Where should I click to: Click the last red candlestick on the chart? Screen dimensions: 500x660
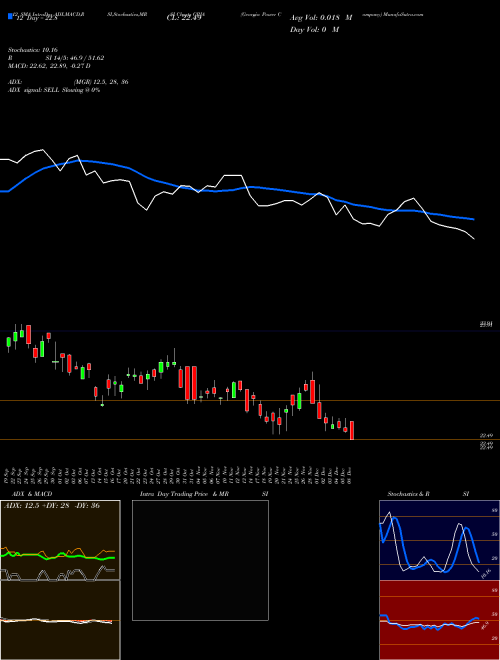(x=351, y=430)
